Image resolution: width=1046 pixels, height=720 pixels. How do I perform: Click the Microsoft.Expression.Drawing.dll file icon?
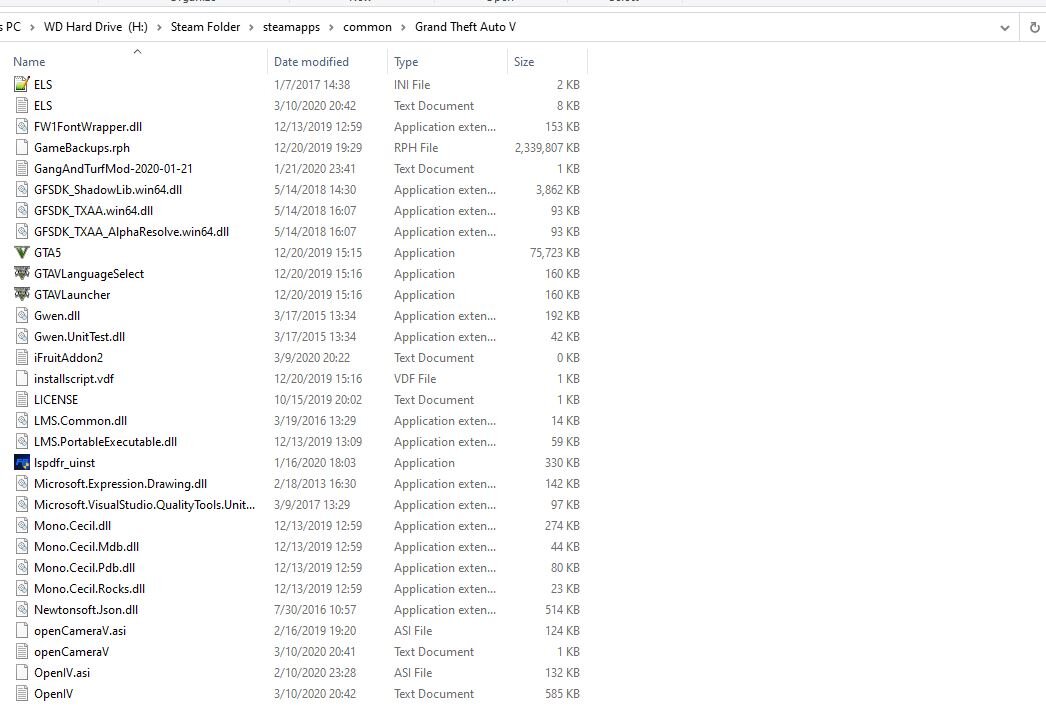[x=22, y=484]
